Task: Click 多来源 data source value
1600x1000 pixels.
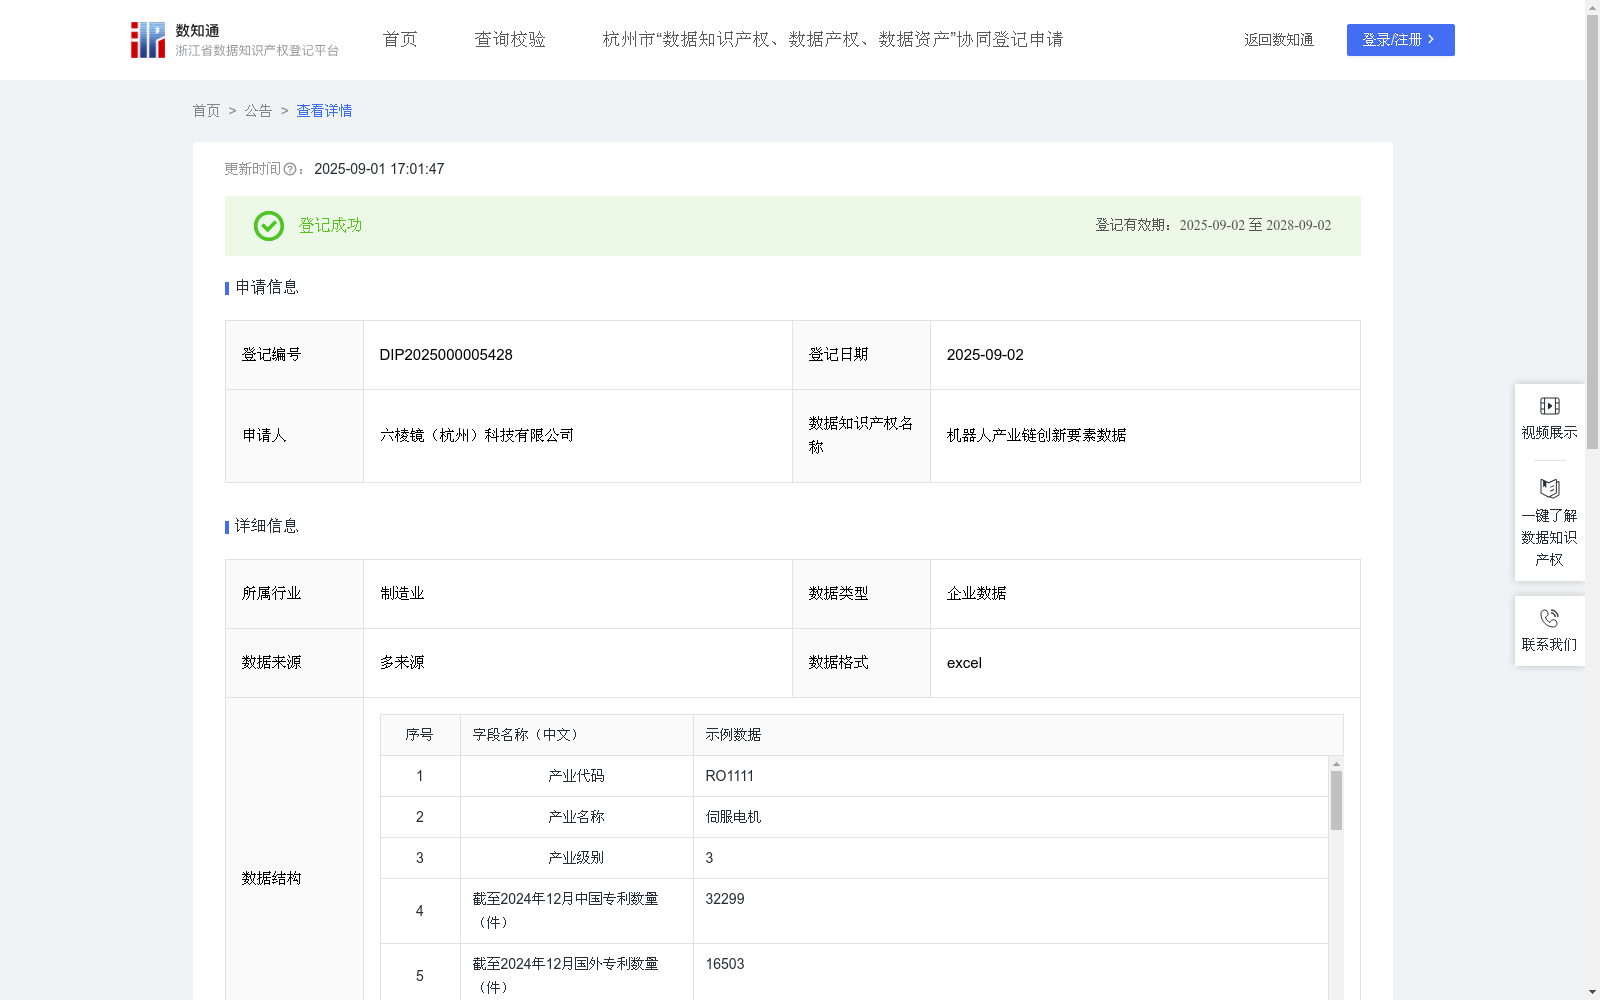Action: point(402,663)
